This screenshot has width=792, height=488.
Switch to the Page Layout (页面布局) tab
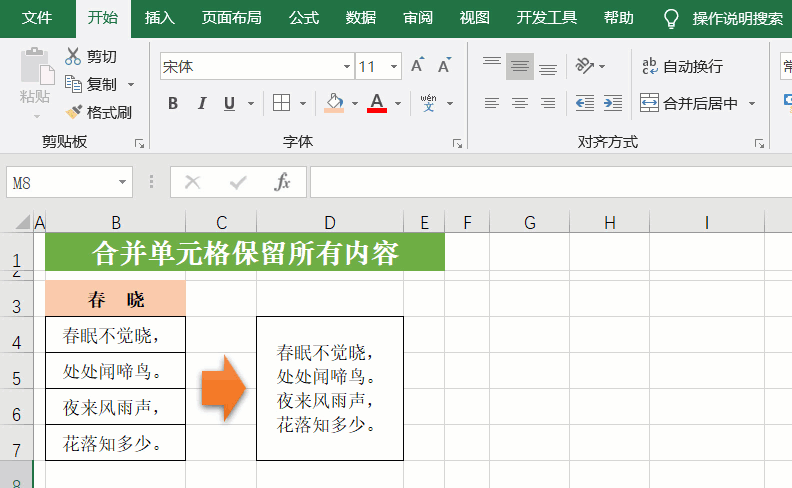(231, 18)
